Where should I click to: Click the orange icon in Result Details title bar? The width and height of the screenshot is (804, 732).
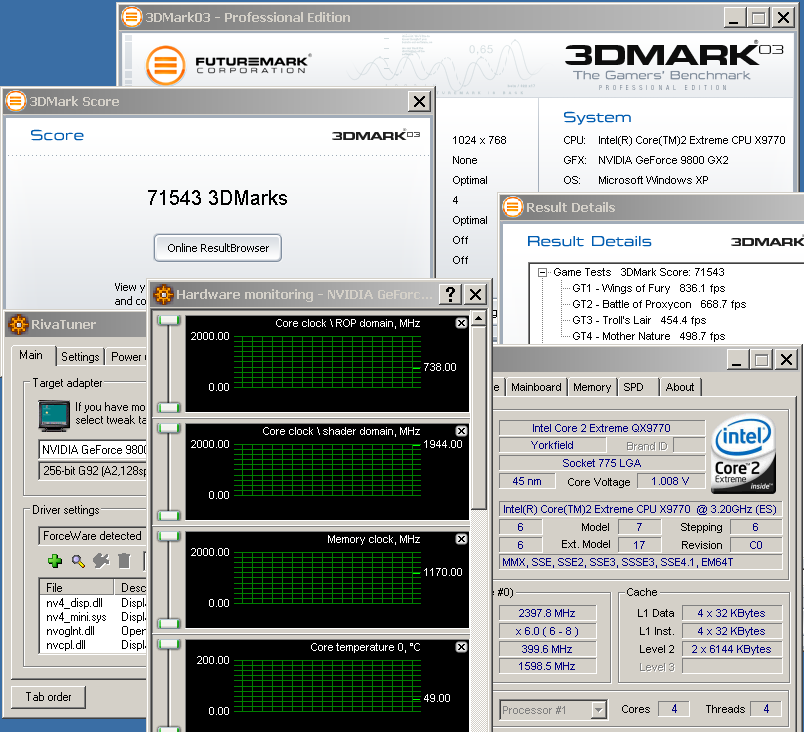pyautogui.click(x=512, y=207)
